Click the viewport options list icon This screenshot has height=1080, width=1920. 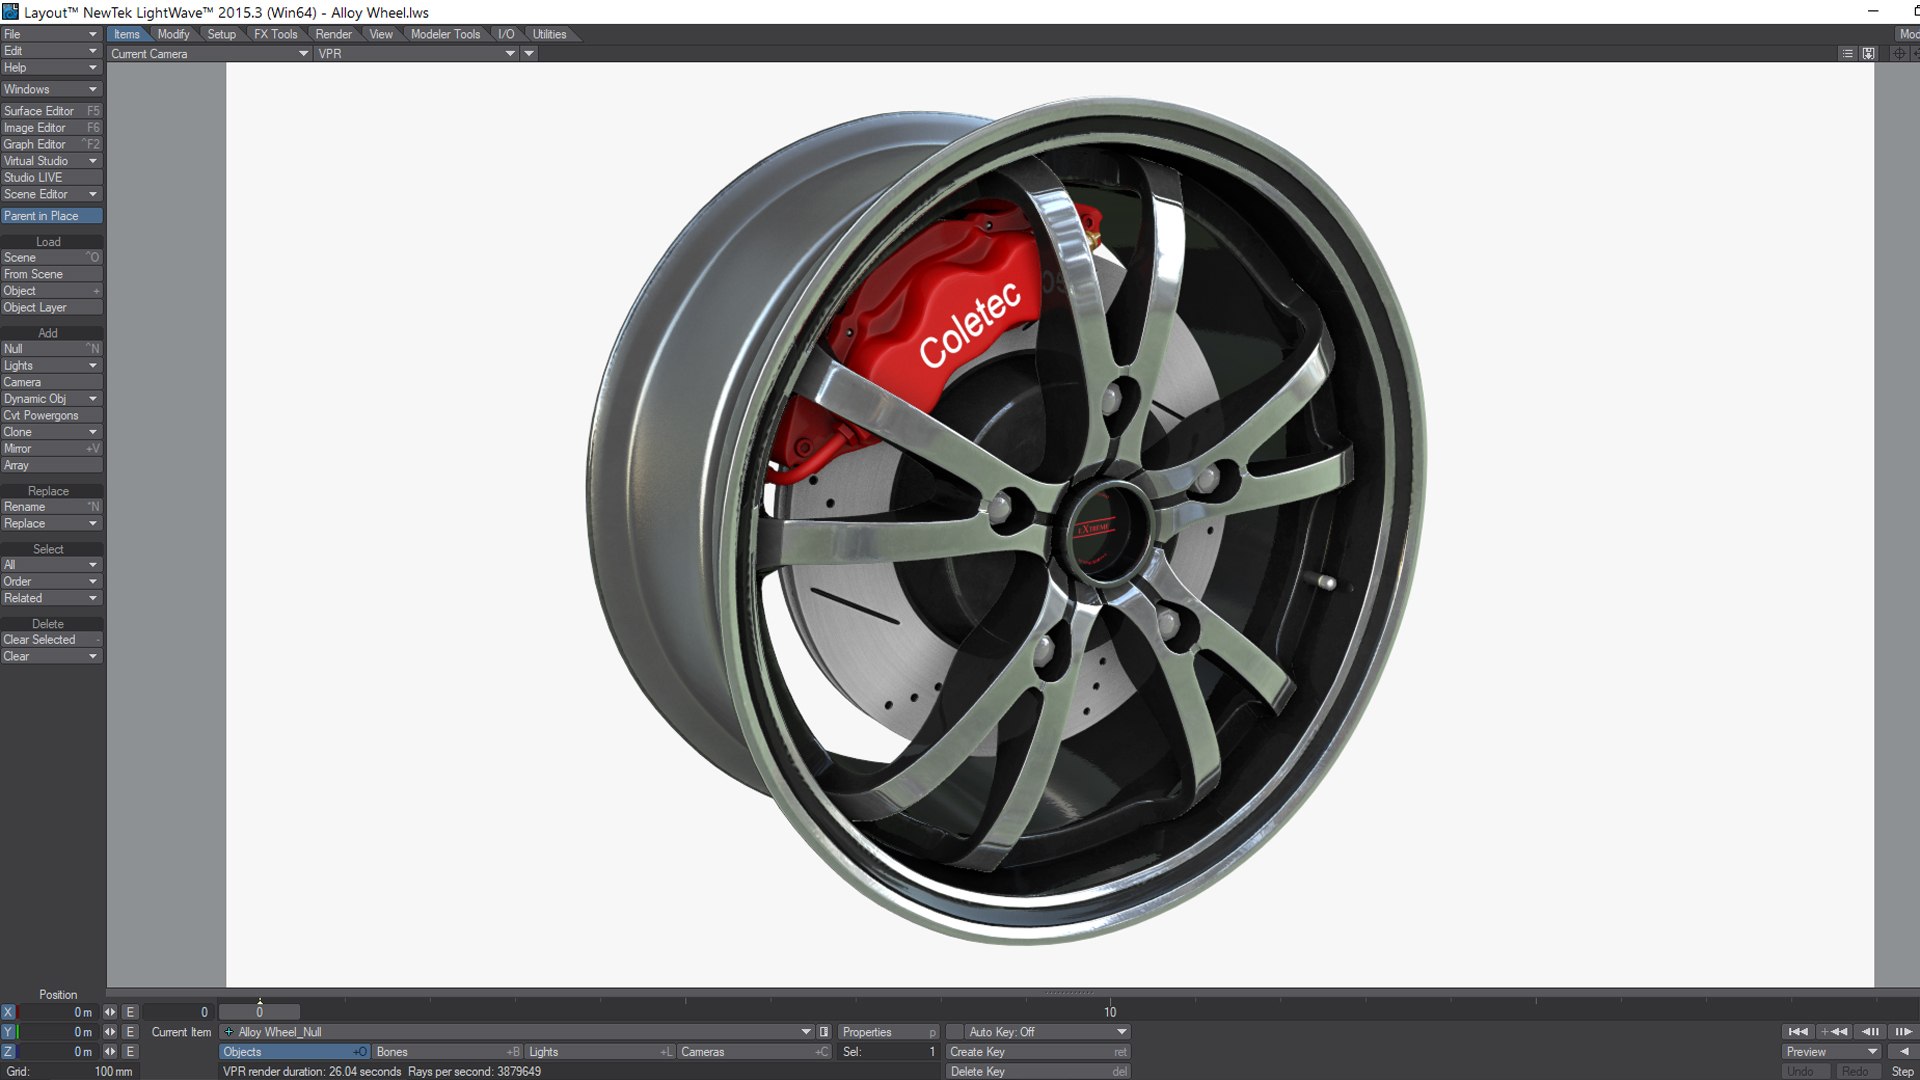tap(1847, 54)
